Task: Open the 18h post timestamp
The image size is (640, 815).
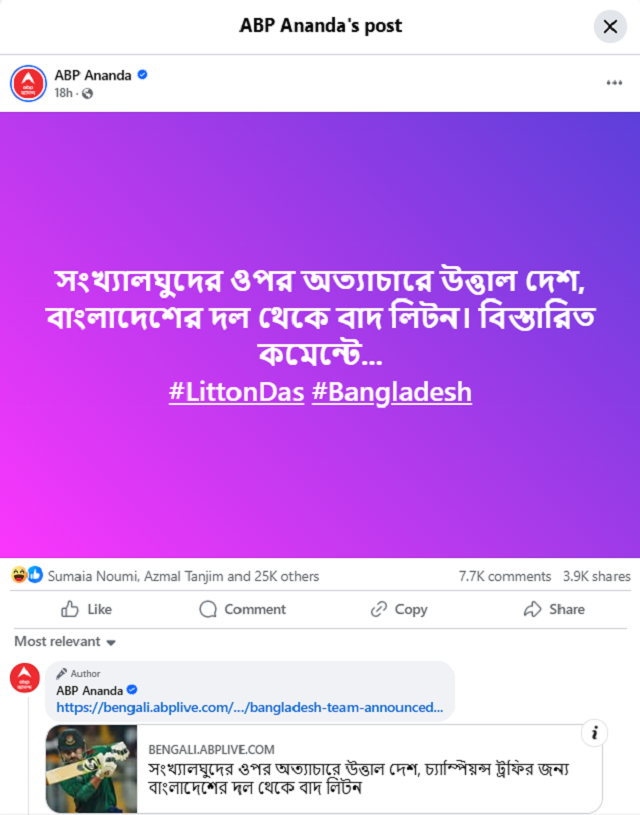Action: coord(63,93)
